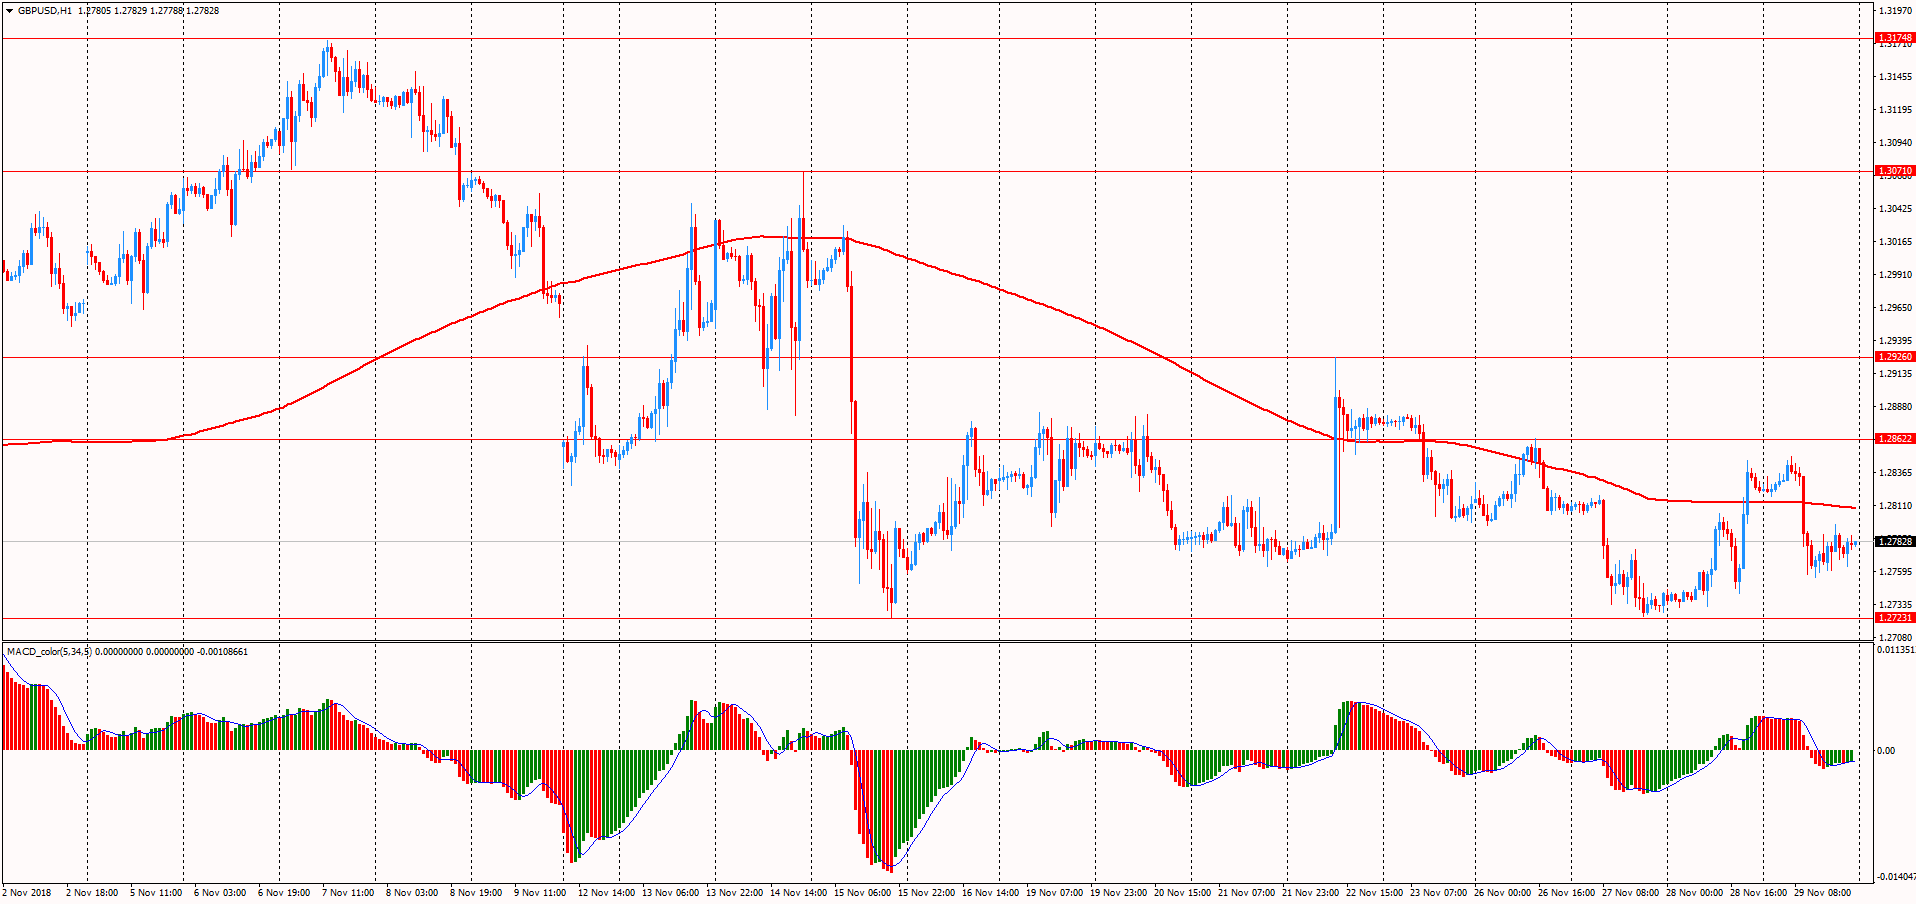This screenshot has height=904, width=1916.
Task: Click the 0.00 level on MACD scale
Action: pyautogui.click(x=1885, y=751)
